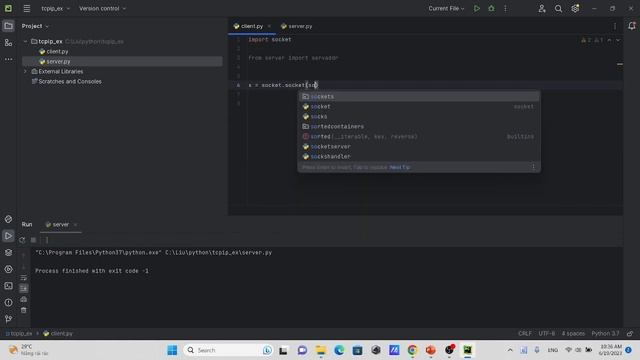
Task: Open the Python Console layers icon
Action: click(8, 253)
